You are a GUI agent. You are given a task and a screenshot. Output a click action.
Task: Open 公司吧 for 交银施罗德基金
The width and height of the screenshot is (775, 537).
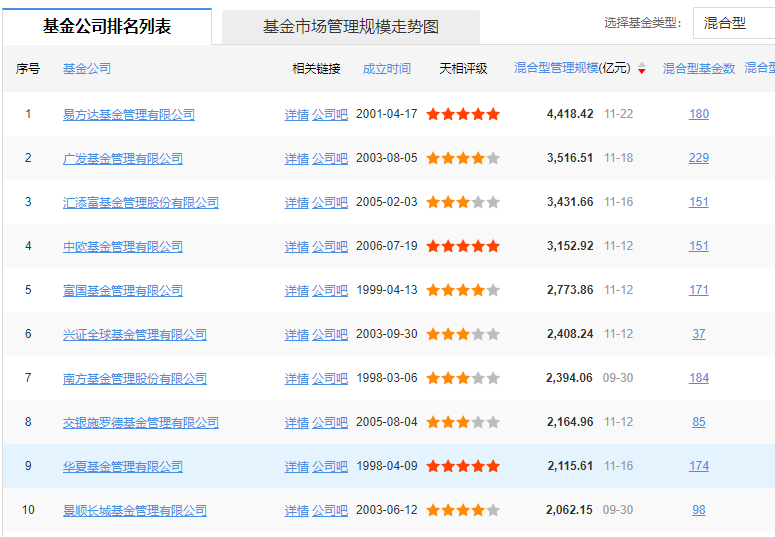pos(330,422)
